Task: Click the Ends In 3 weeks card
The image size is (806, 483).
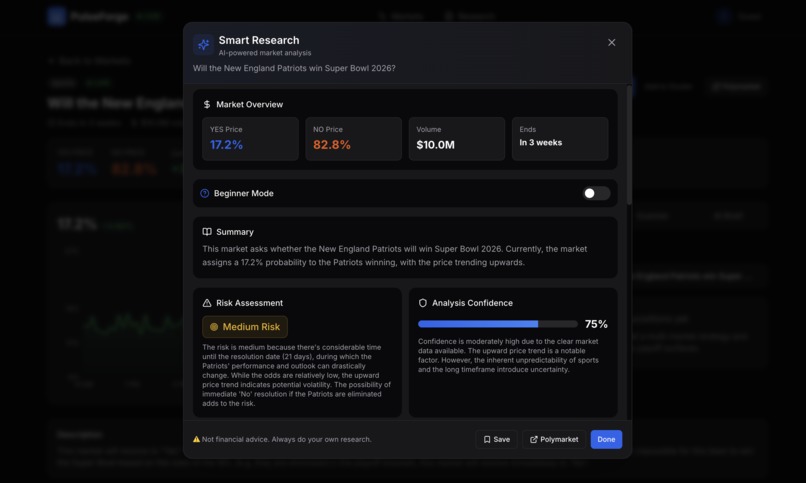Action: point(560,139)
